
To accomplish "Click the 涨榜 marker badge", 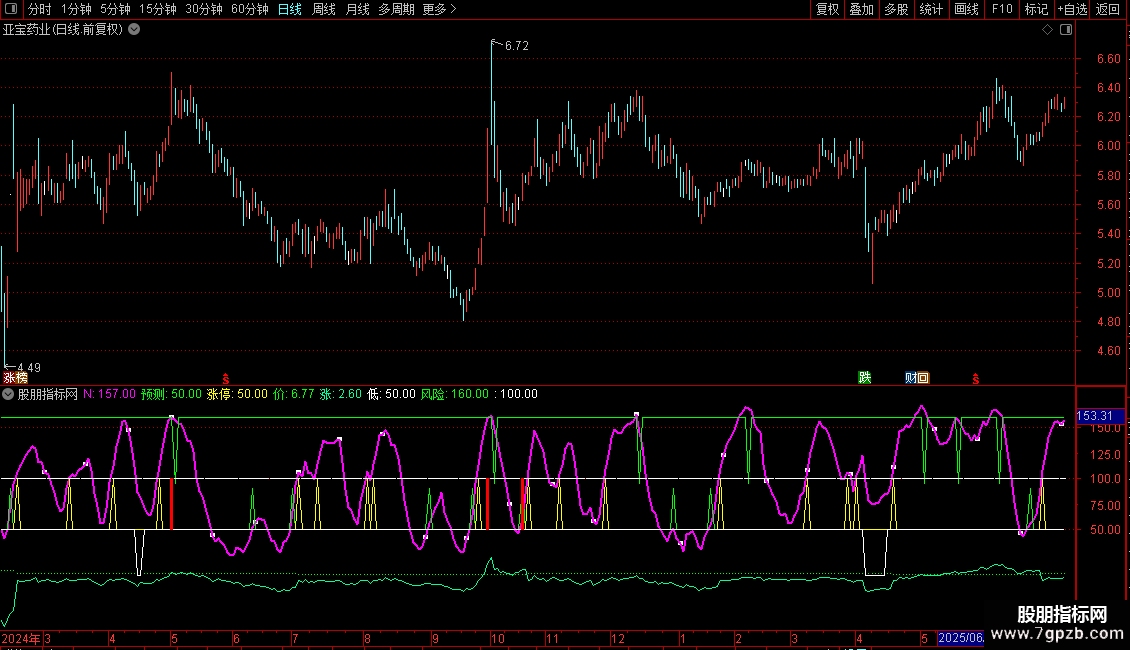I will 15,378.
